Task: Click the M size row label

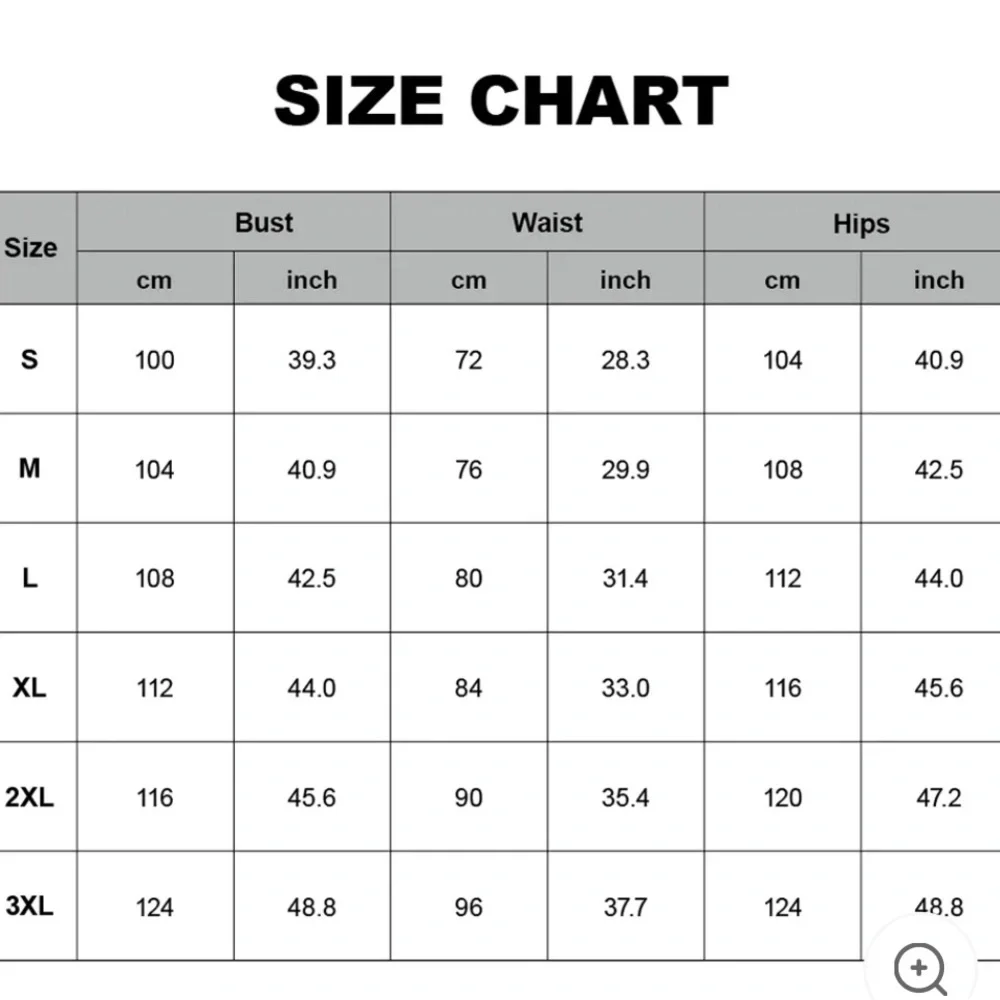Action: point(30,468)
